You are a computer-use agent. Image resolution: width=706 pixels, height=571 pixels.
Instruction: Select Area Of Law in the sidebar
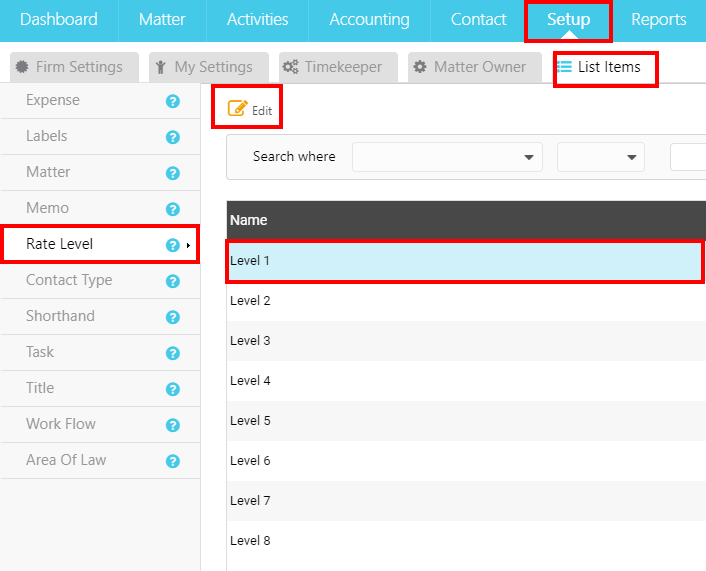click(100, 461)
